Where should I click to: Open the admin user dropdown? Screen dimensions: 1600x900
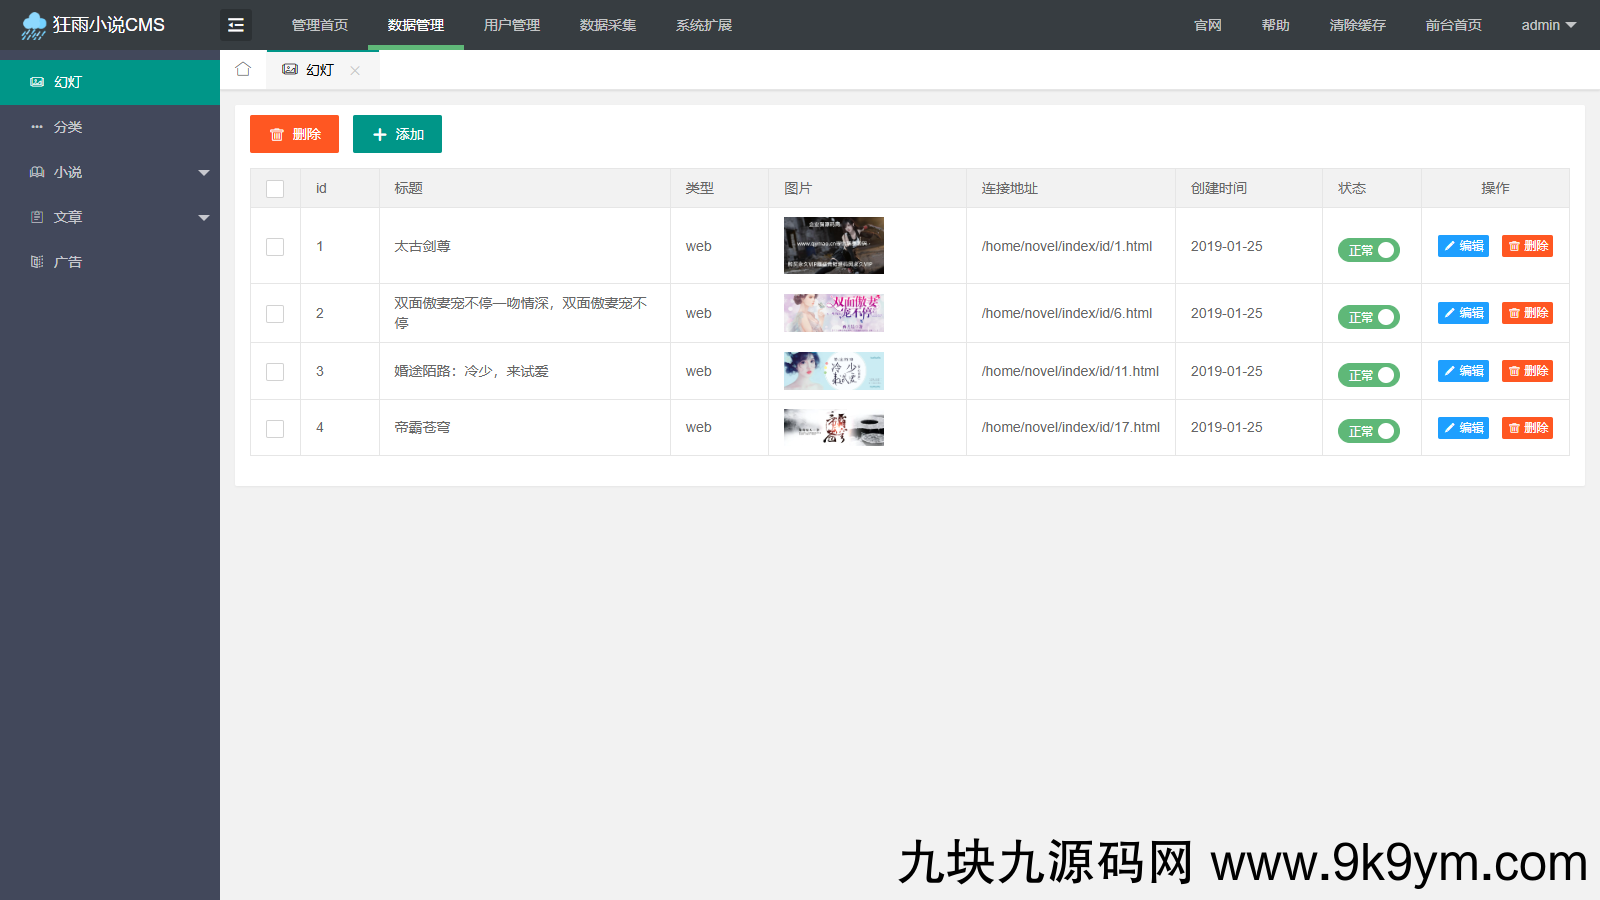1547,25
